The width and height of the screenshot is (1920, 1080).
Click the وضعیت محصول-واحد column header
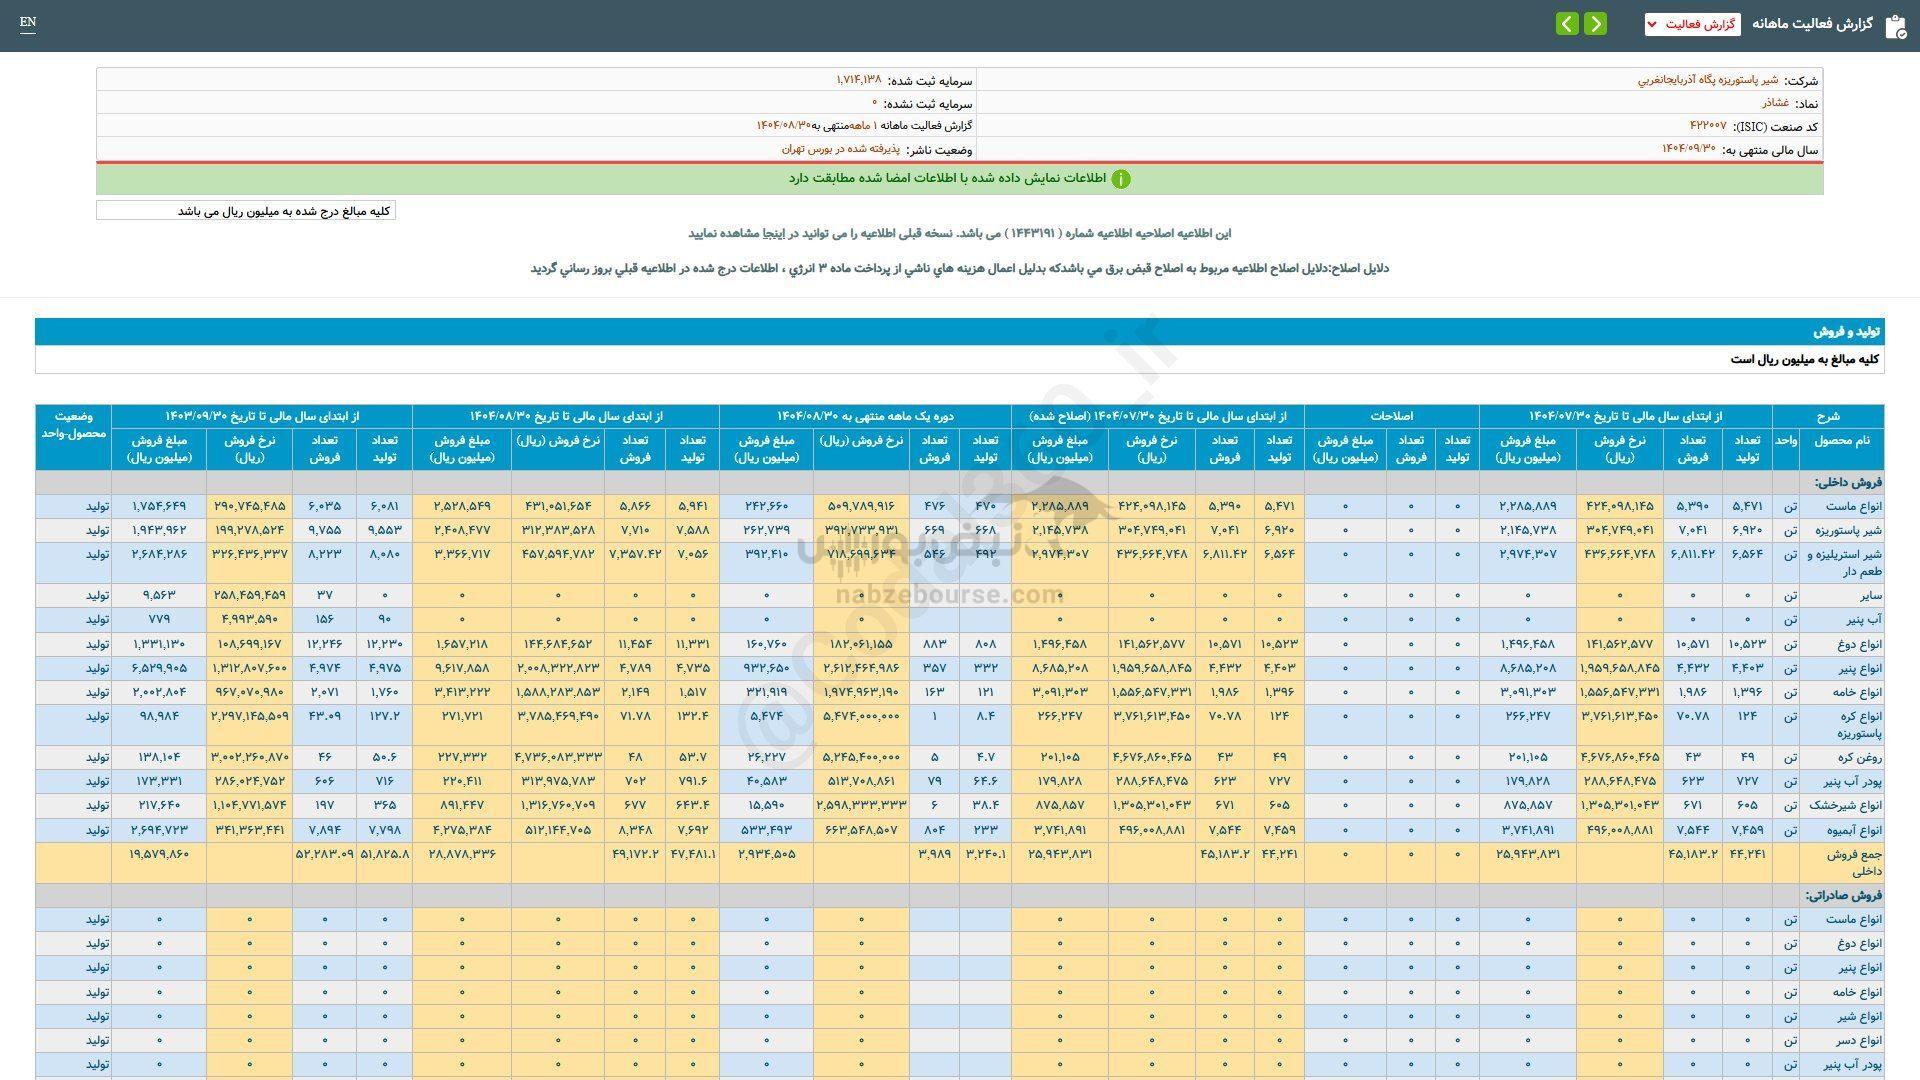click(x=73, y=425)
